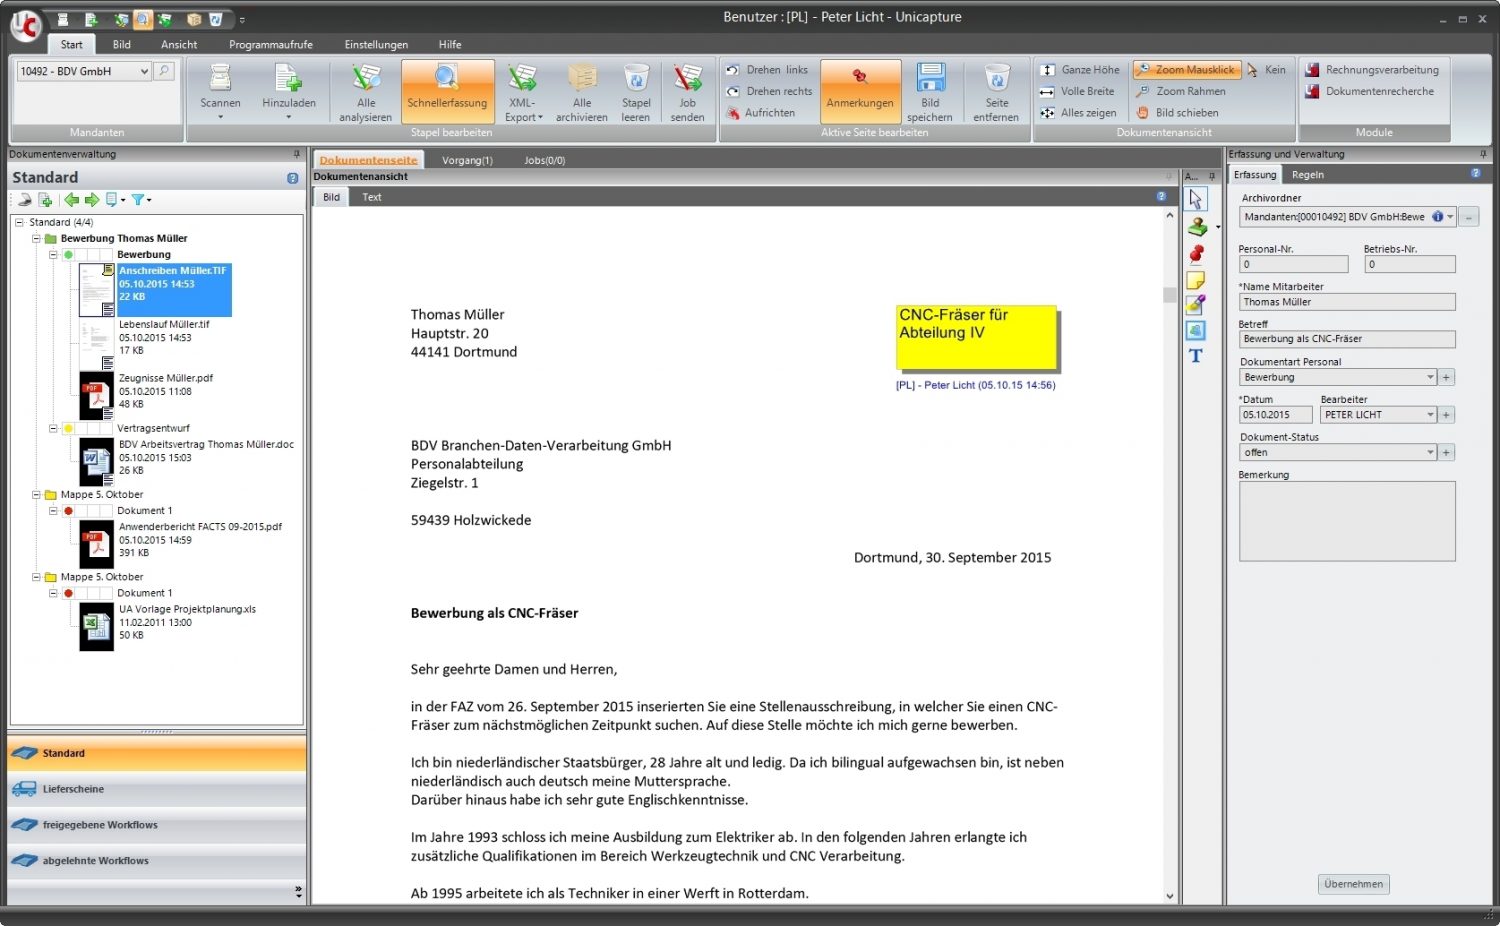Open the Einstellungen menu

[x=376, y=44]
